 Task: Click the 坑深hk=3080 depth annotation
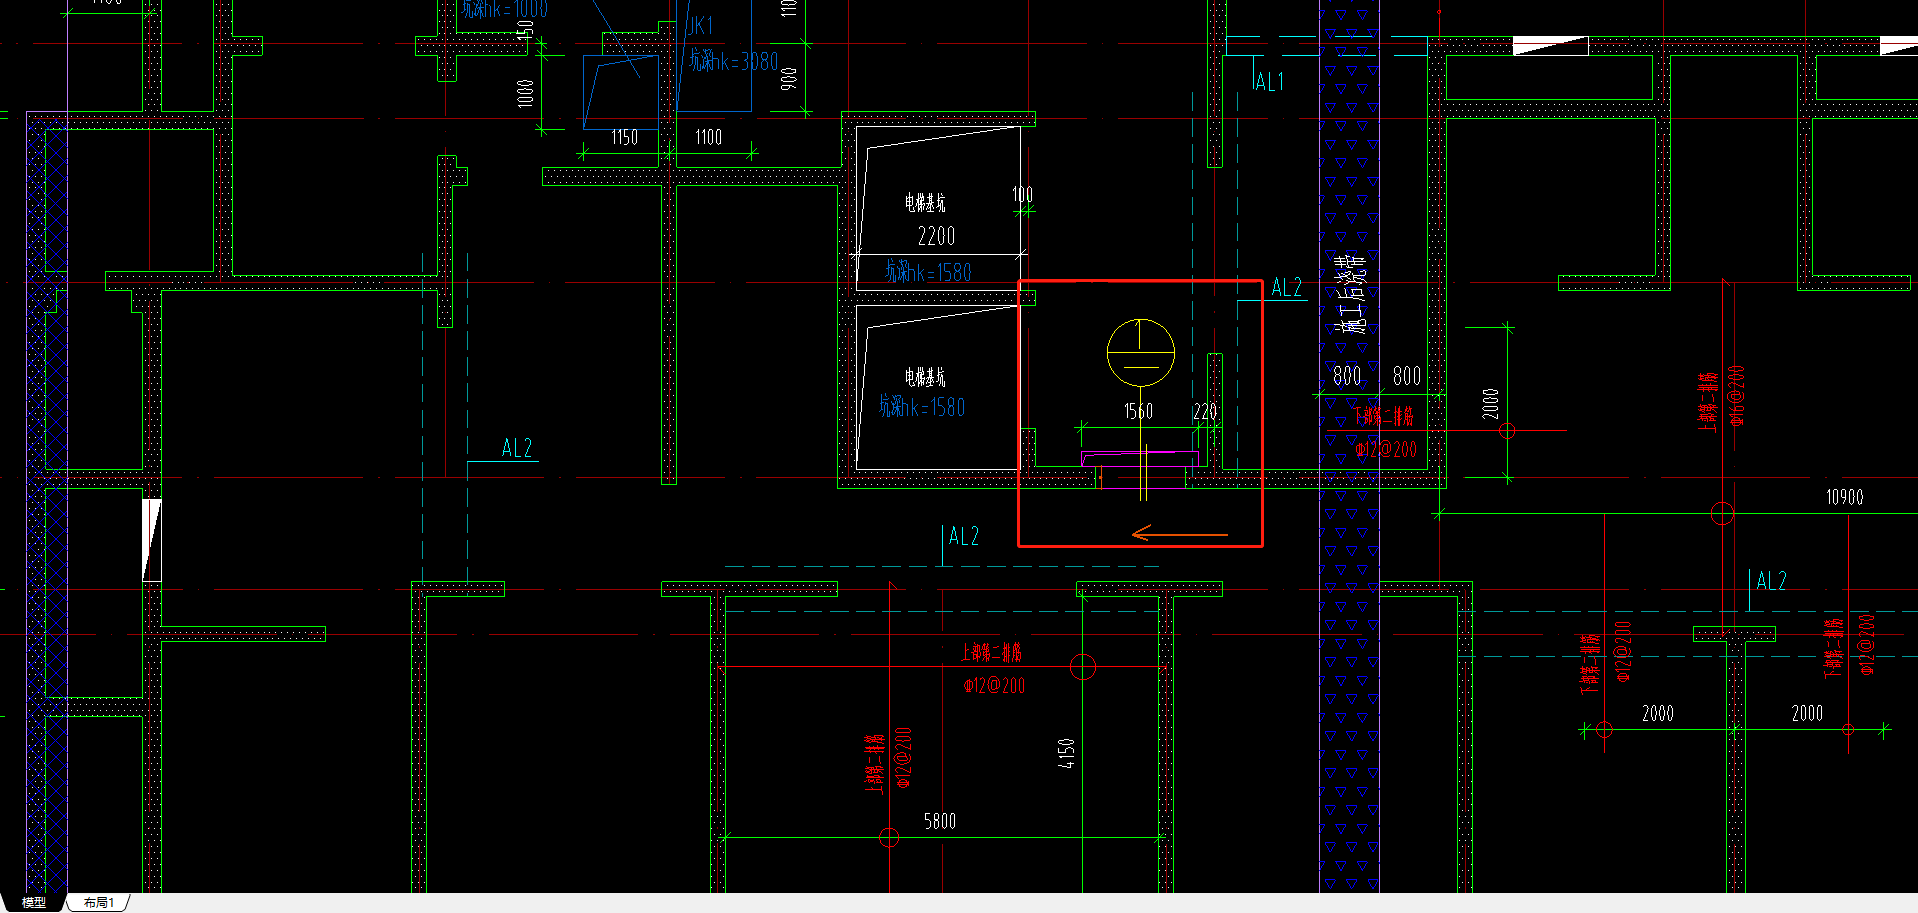(733, 61)
